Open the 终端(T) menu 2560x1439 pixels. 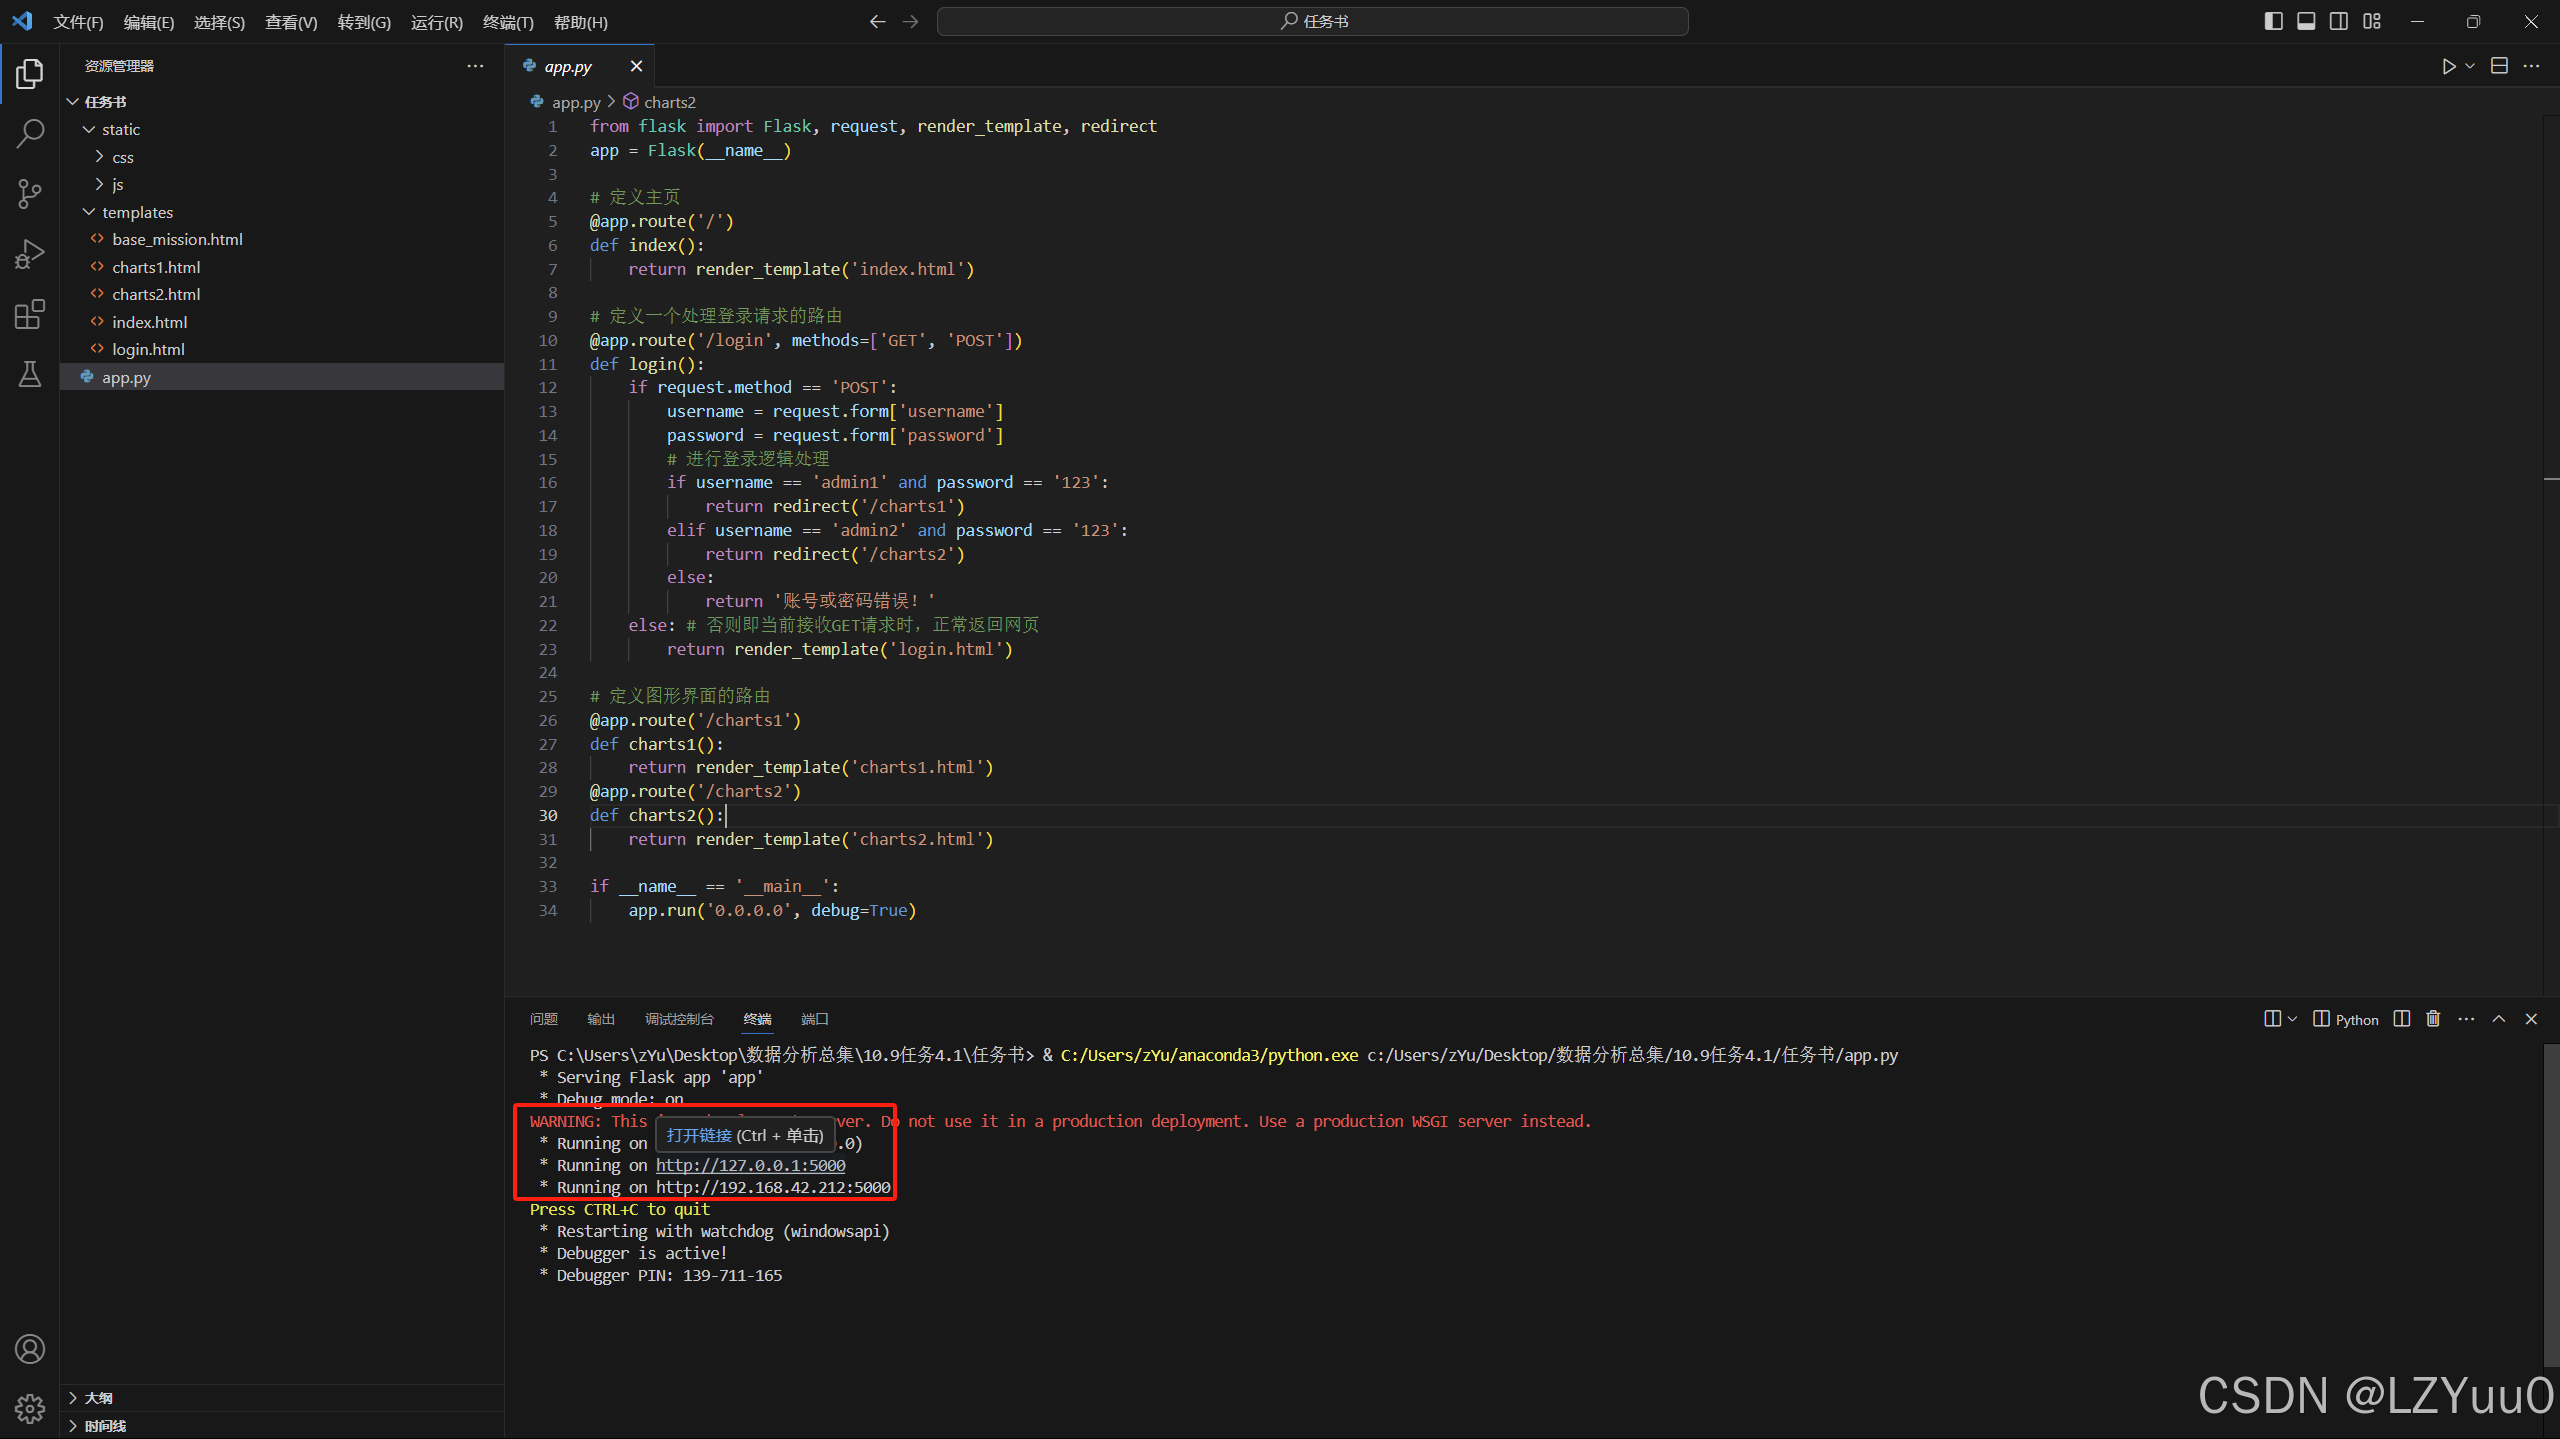[508, 22]
